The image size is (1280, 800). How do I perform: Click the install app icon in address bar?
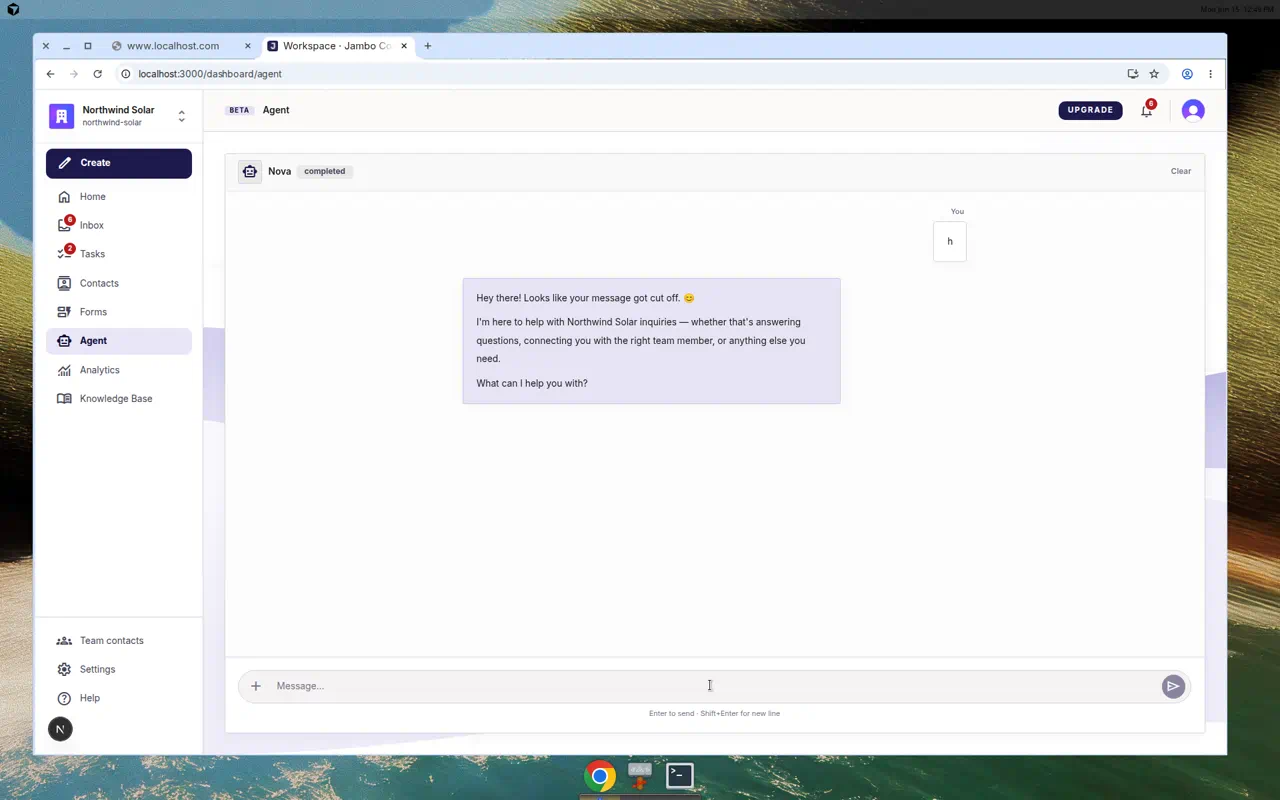click(1132, 74)
